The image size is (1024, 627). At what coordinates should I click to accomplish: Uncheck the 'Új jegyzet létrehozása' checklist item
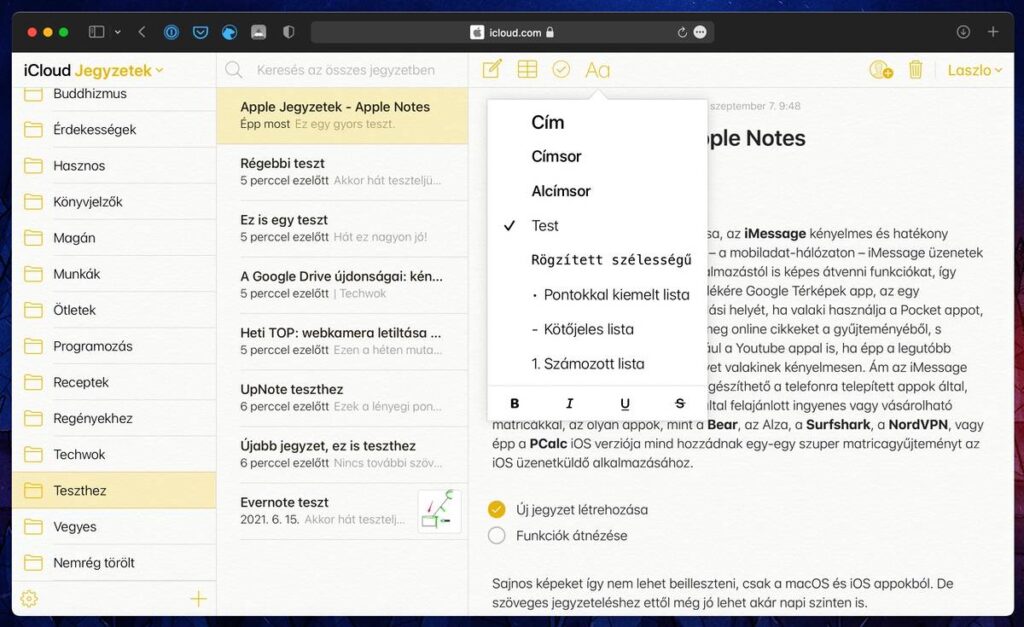(497, 509)
